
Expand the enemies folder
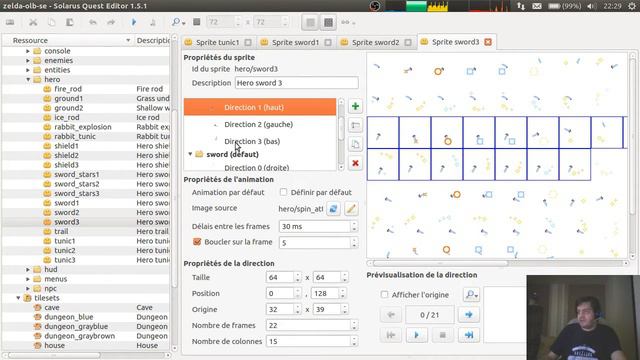(x=28, y=60)
